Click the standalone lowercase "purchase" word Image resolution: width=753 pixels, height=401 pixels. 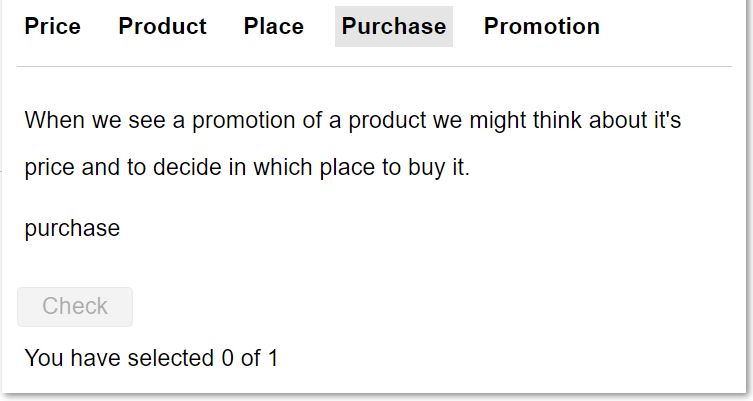click(x=72, y=229)
